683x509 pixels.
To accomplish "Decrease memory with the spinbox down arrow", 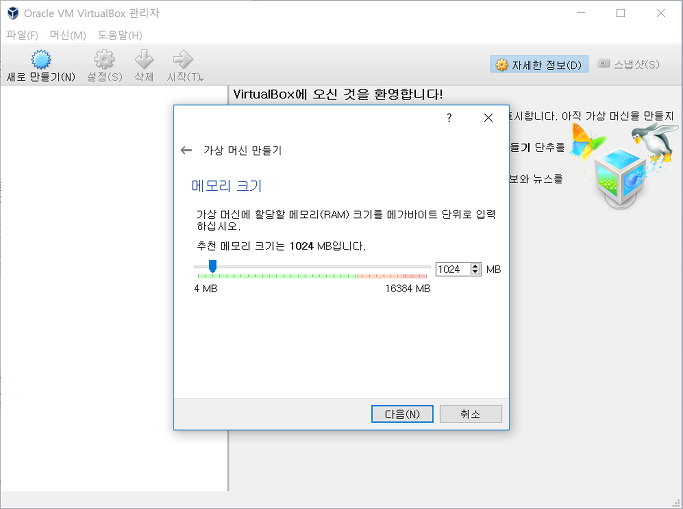I will [x=476, y=273].
